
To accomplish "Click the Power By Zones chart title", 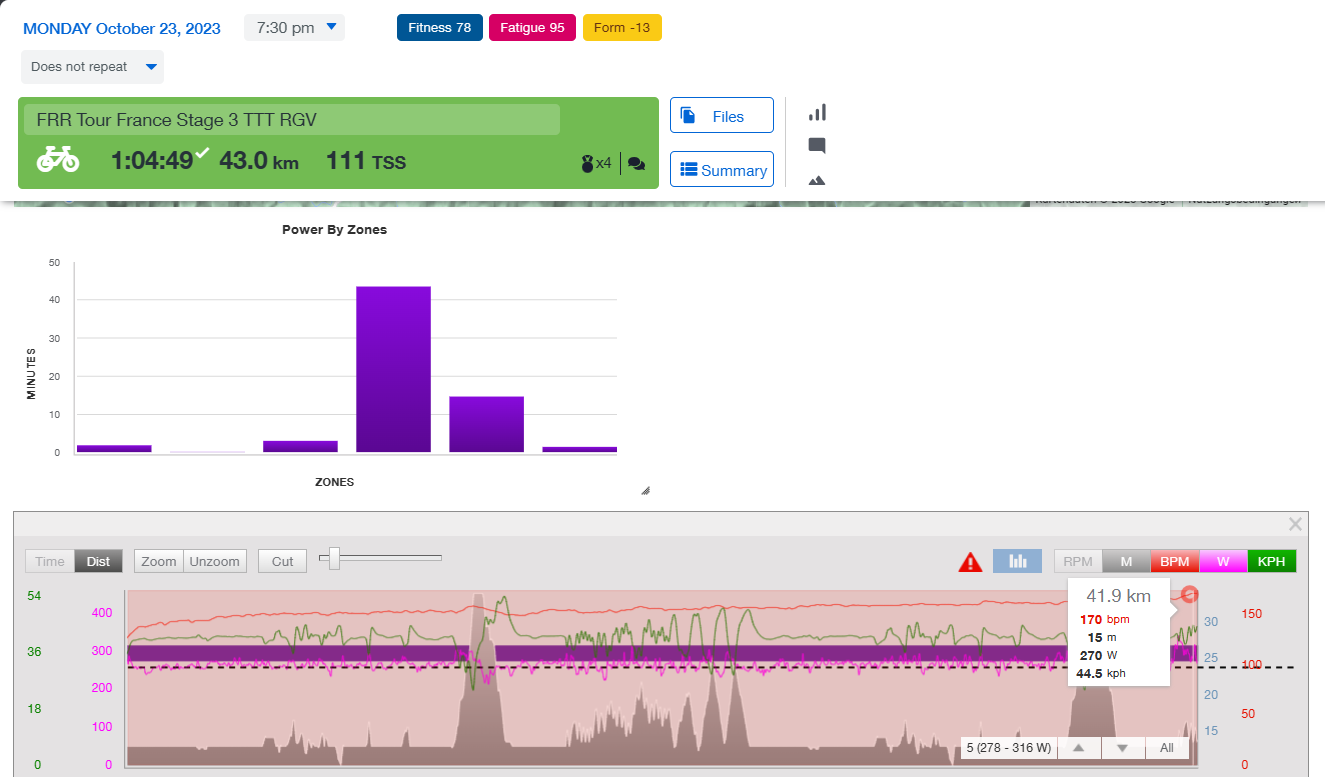I will 334,230.
